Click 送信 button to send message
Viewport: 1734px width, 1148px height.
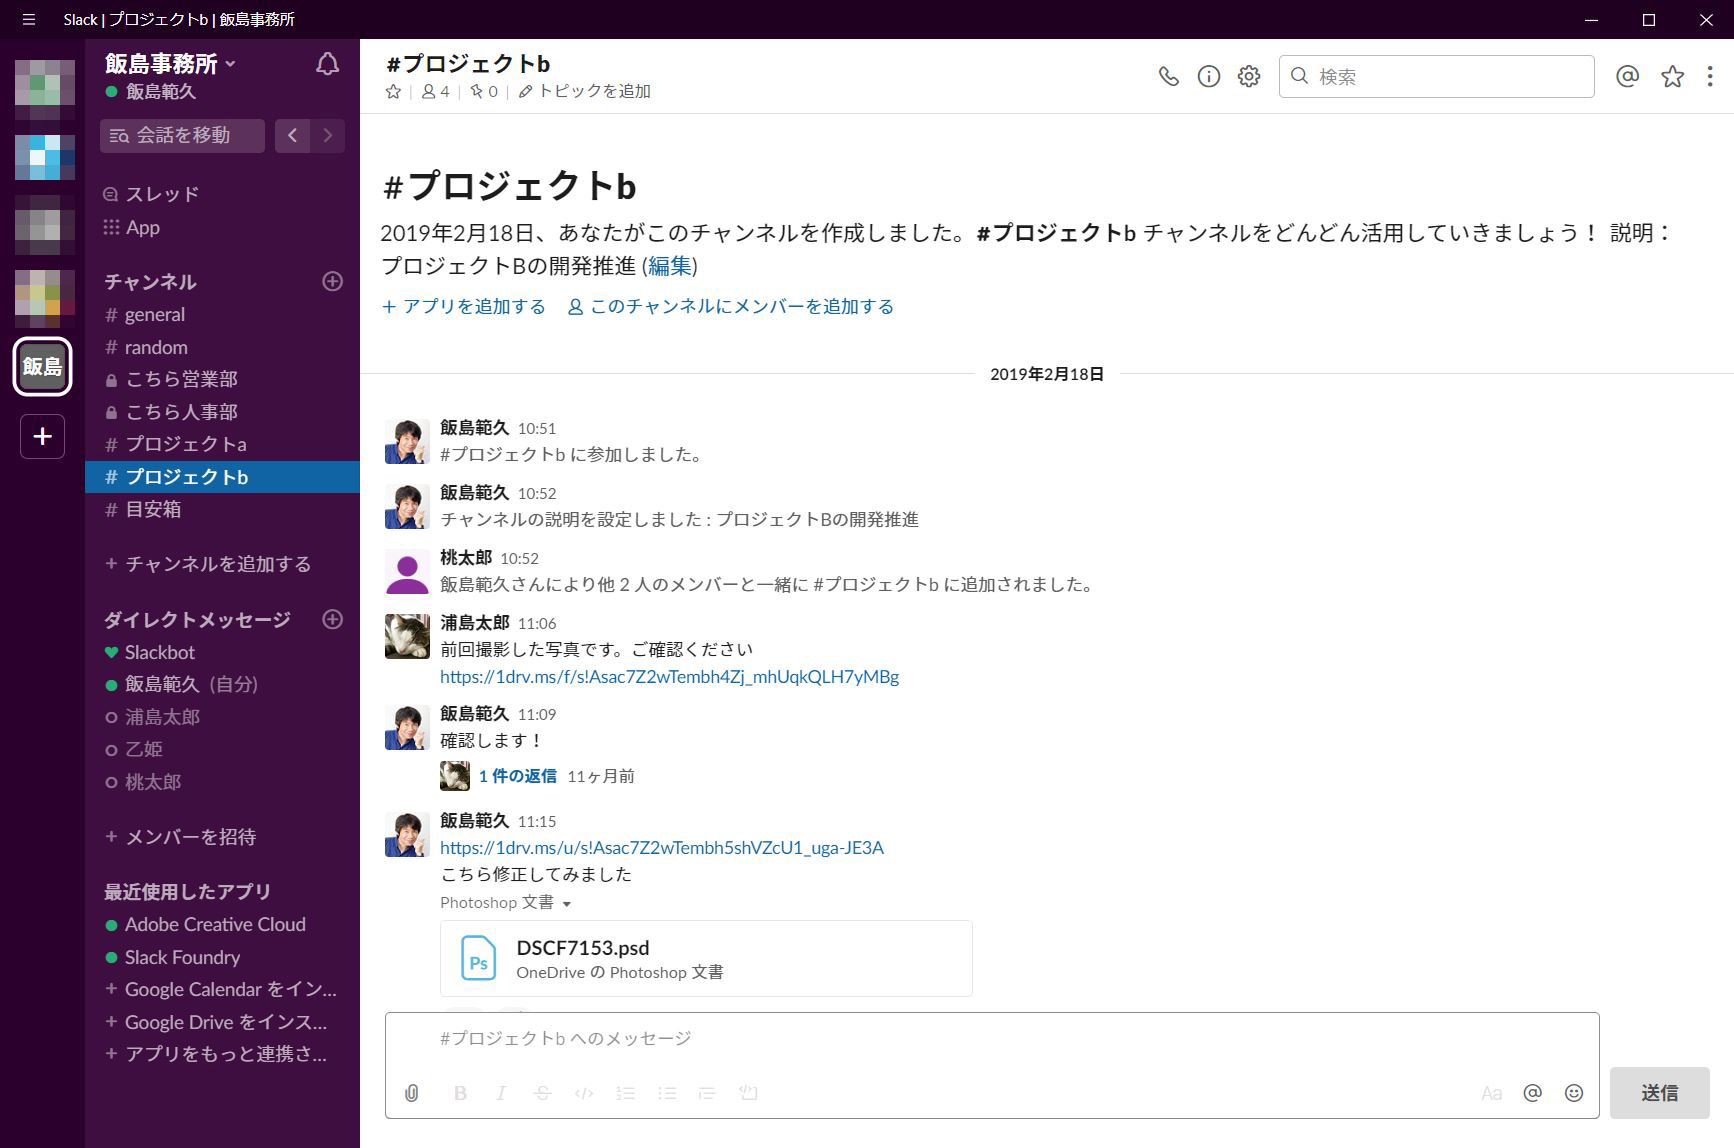coord(1659,1093)
